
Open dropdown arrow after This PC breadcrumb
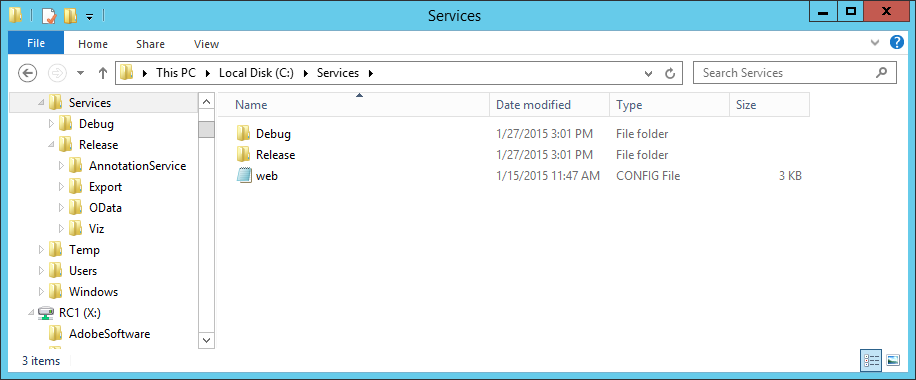point(208,73)
